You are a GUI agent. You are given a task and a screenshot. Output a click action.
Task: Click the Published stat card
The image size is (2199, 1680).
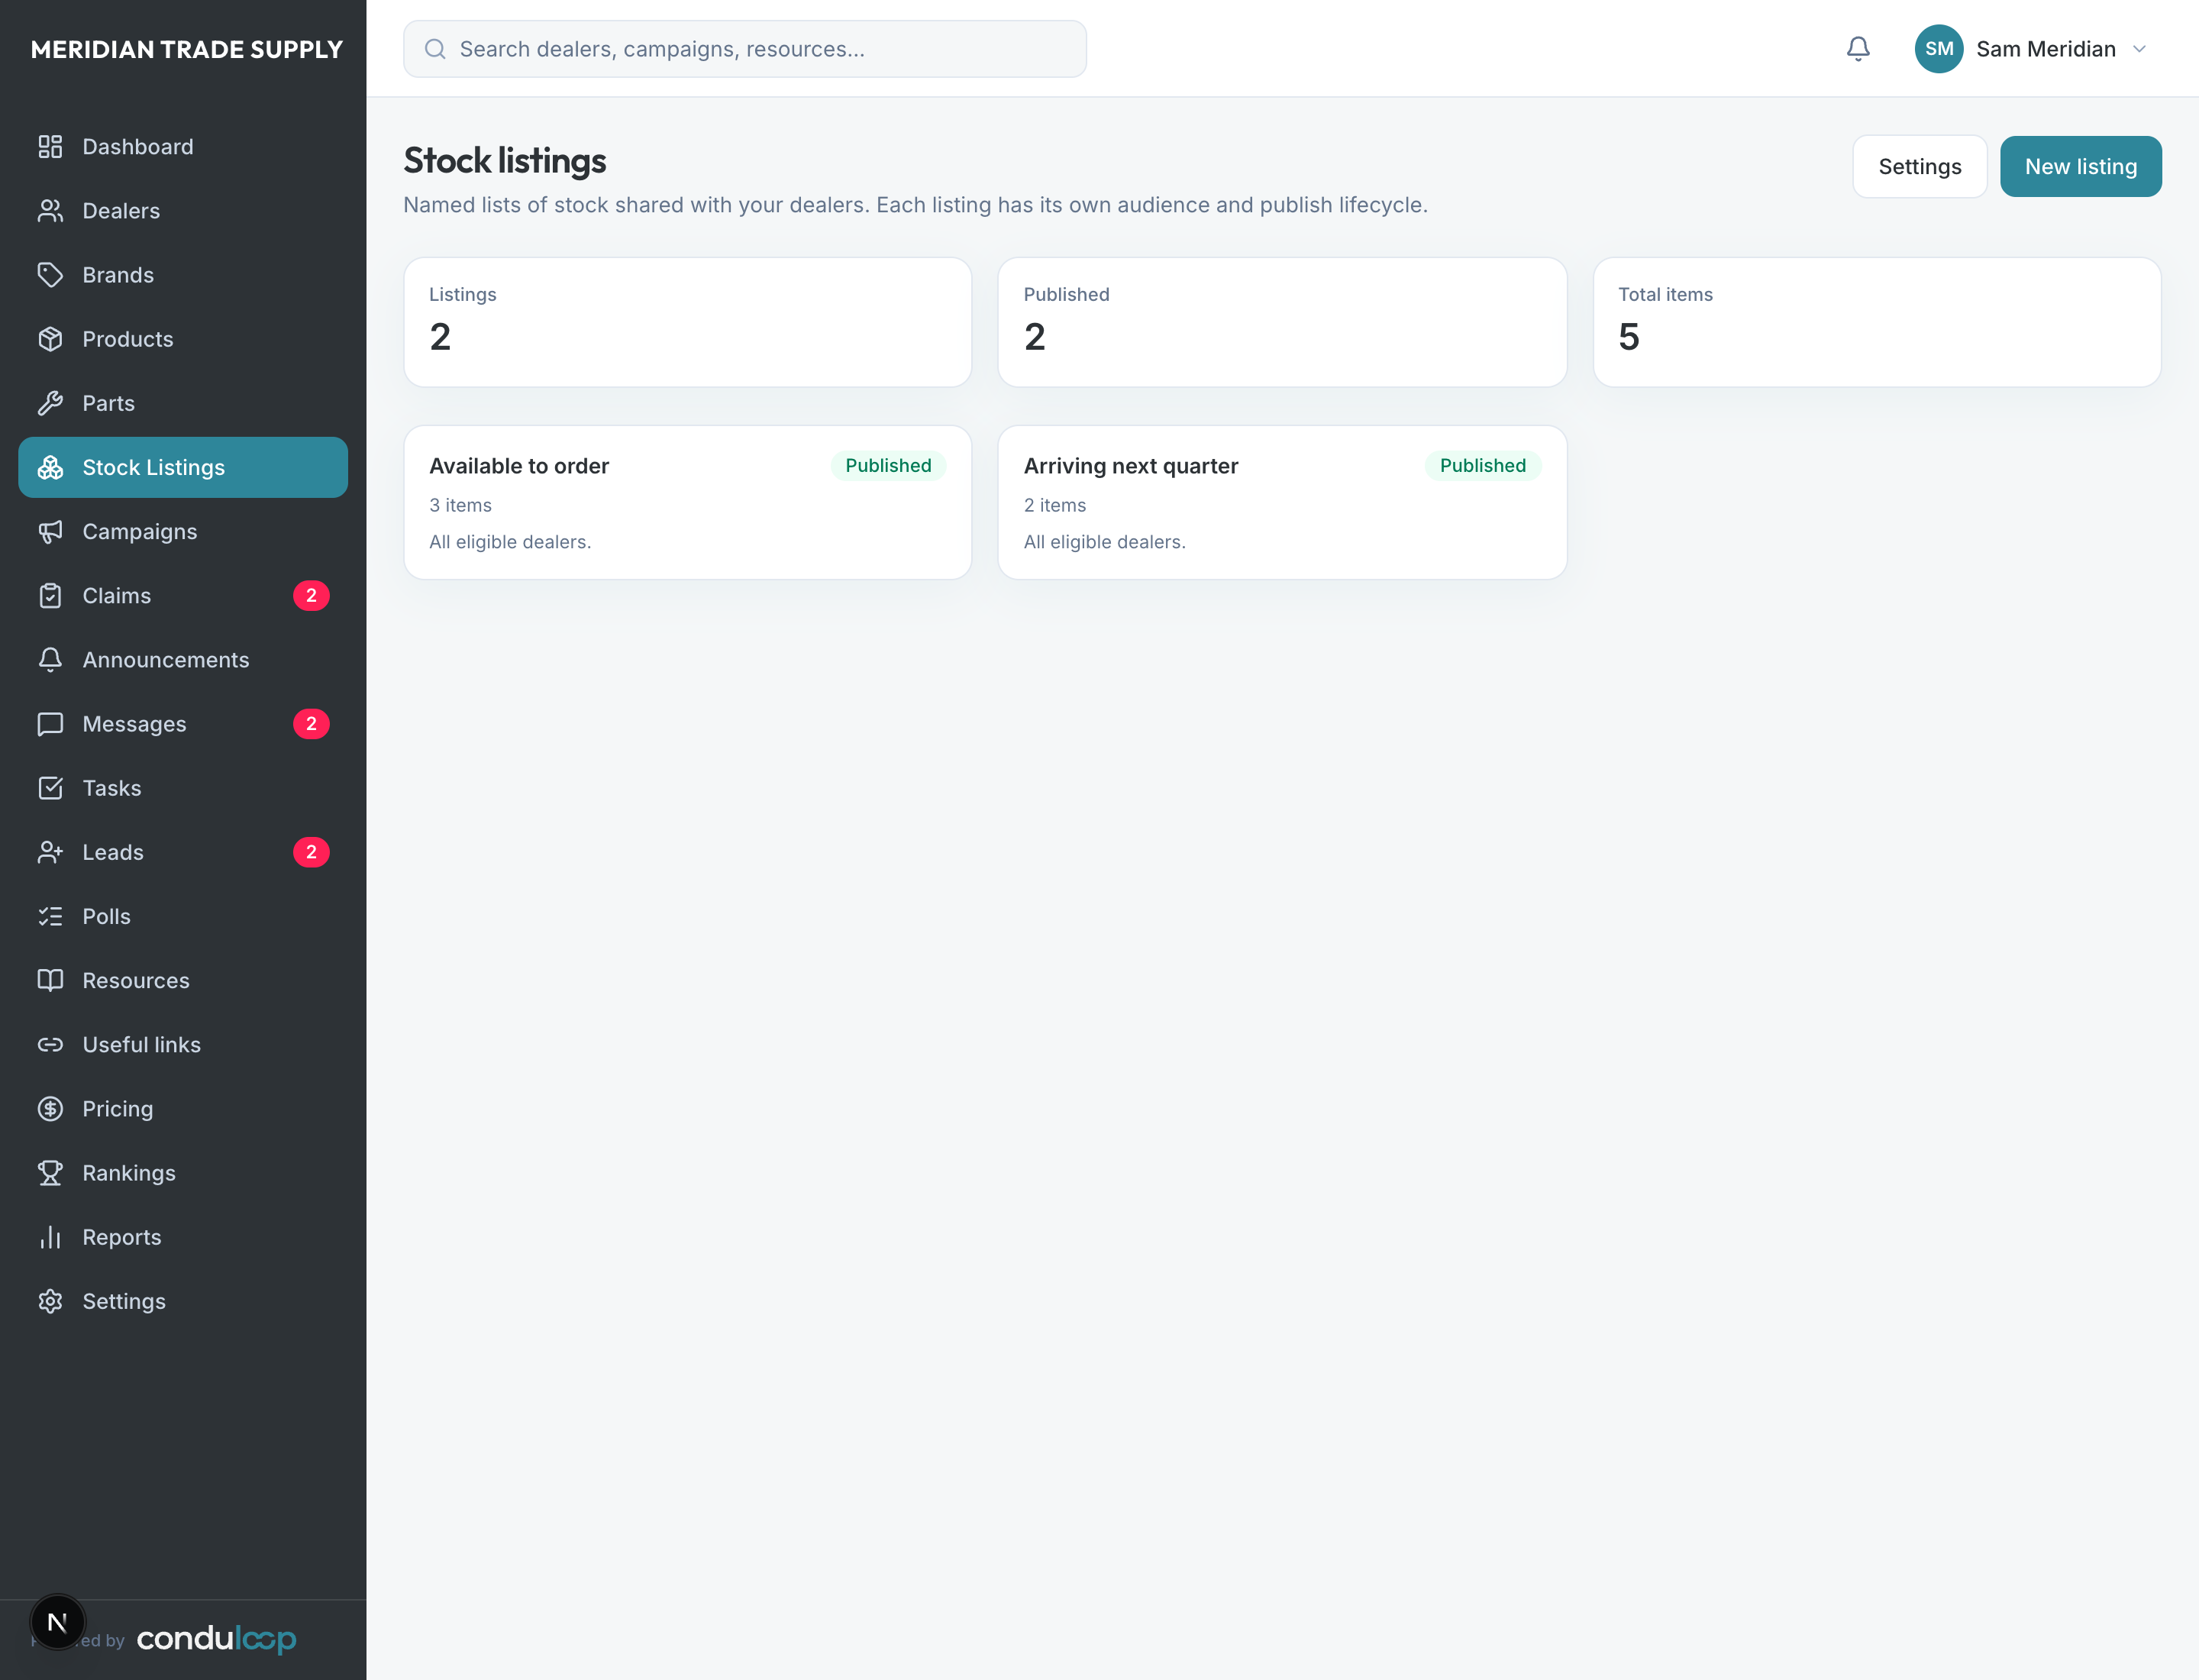coord(1282,322)
